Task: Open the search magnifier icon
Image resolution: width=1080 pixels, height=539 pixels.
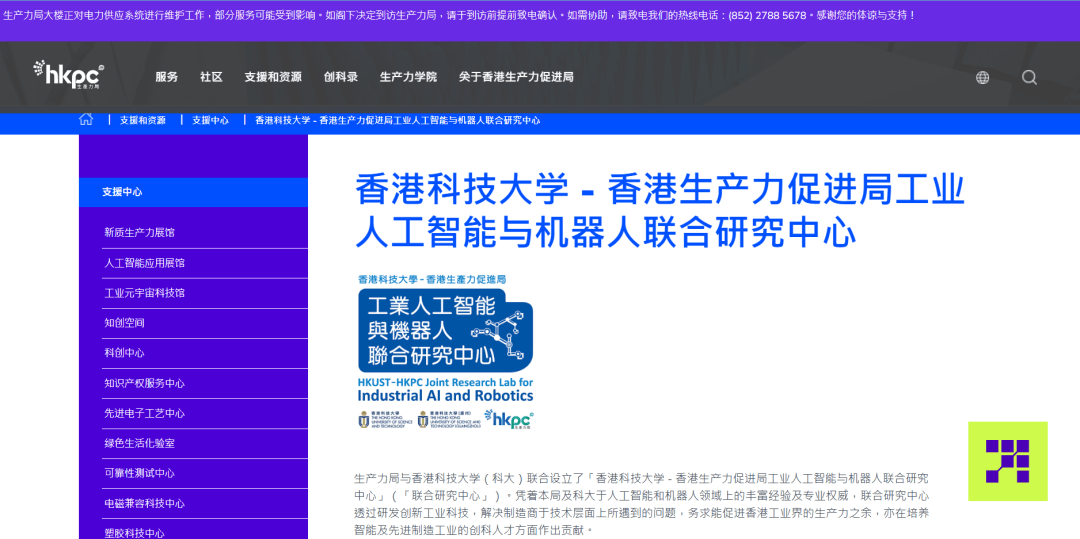Action: click(x=1029, y=77)
